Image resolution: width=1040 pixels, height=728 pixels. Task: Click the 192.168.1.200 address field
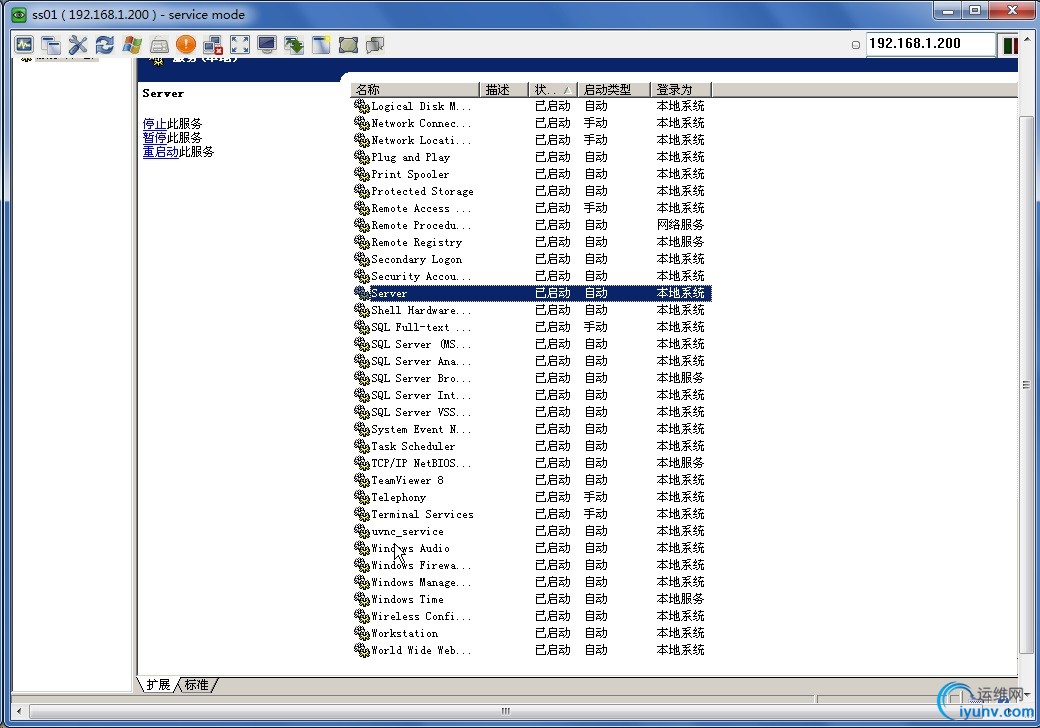[931, 44]
